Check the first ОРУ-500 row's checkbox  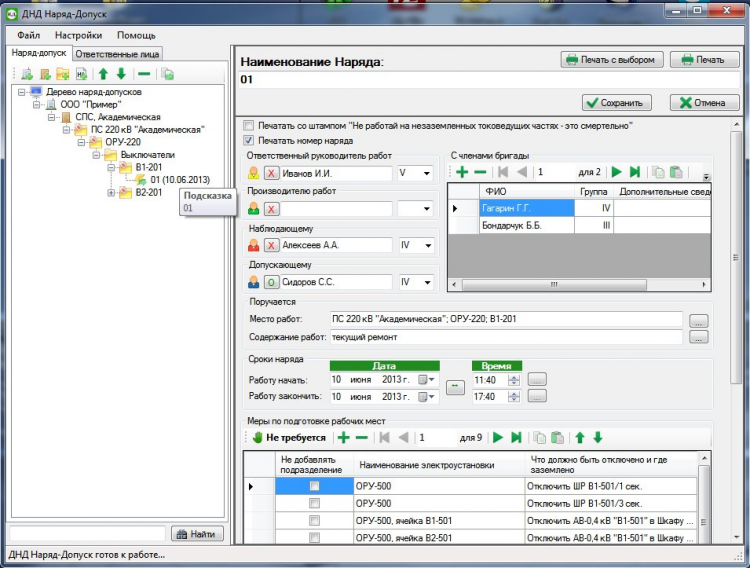(x=314, y=486)
